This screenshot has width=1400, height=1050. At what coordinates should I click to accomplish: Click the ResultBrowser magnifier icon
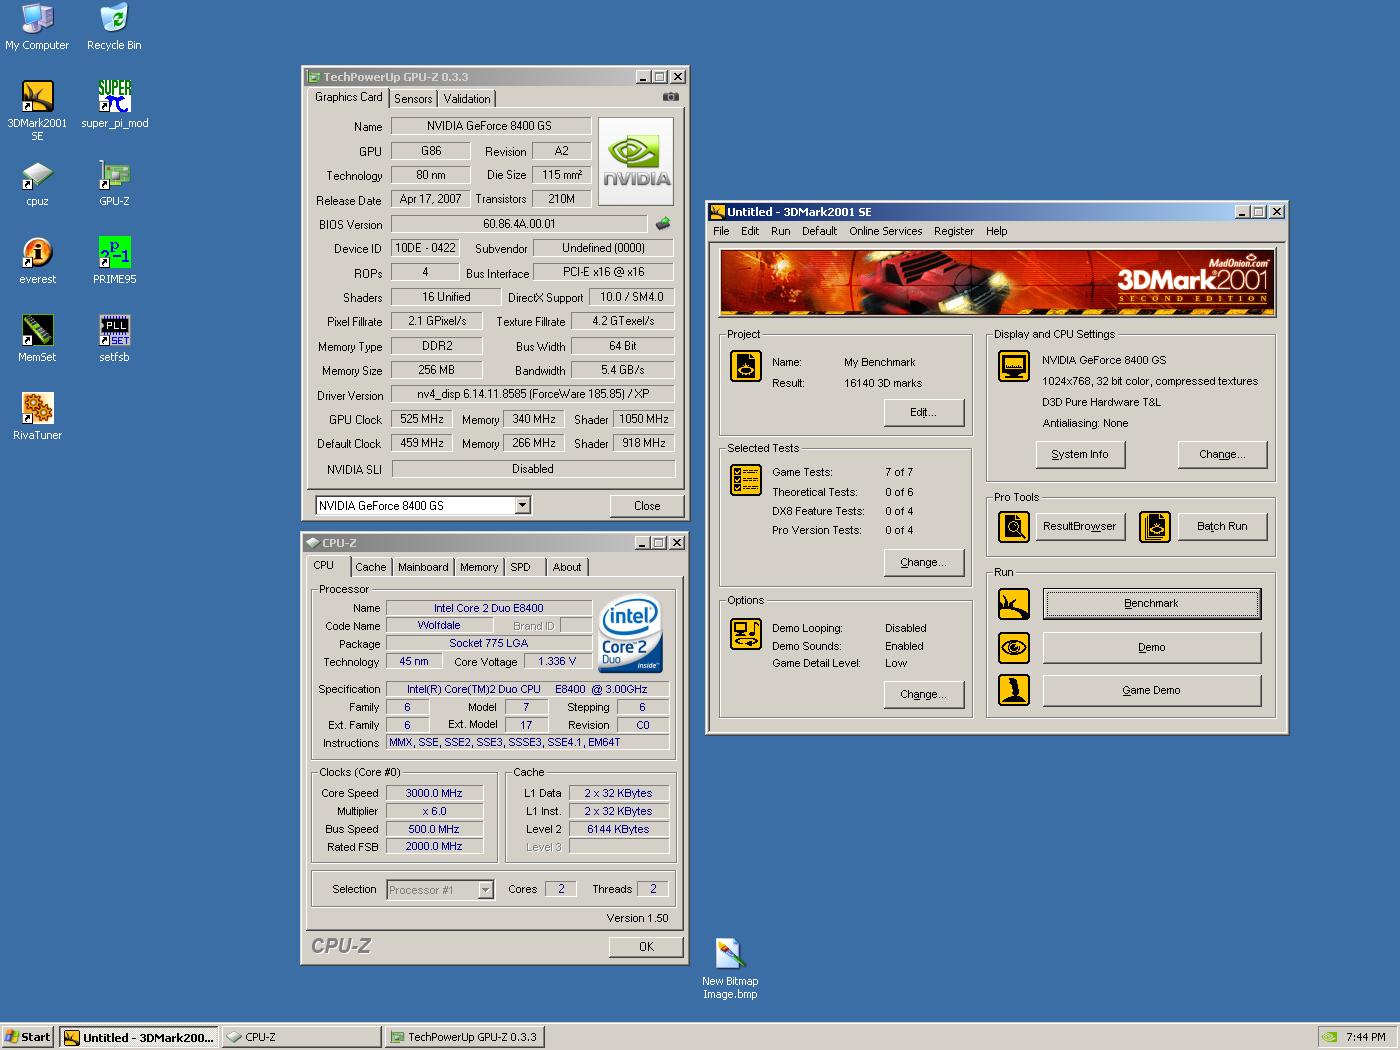[x=1014, y=526]
